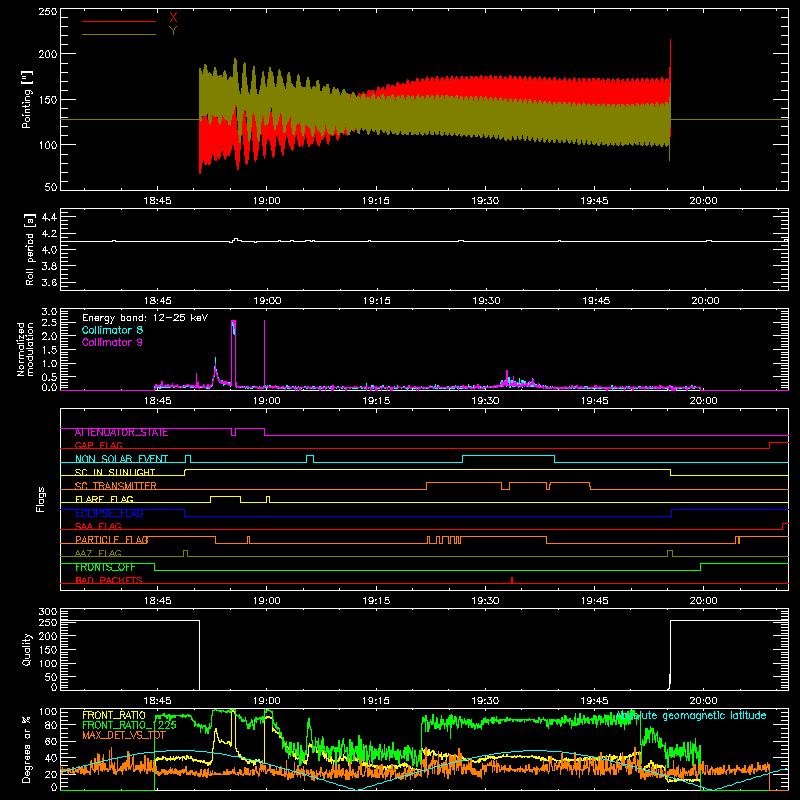Select the yellow FRONT_RATIO legend entry

click(114, 715)
